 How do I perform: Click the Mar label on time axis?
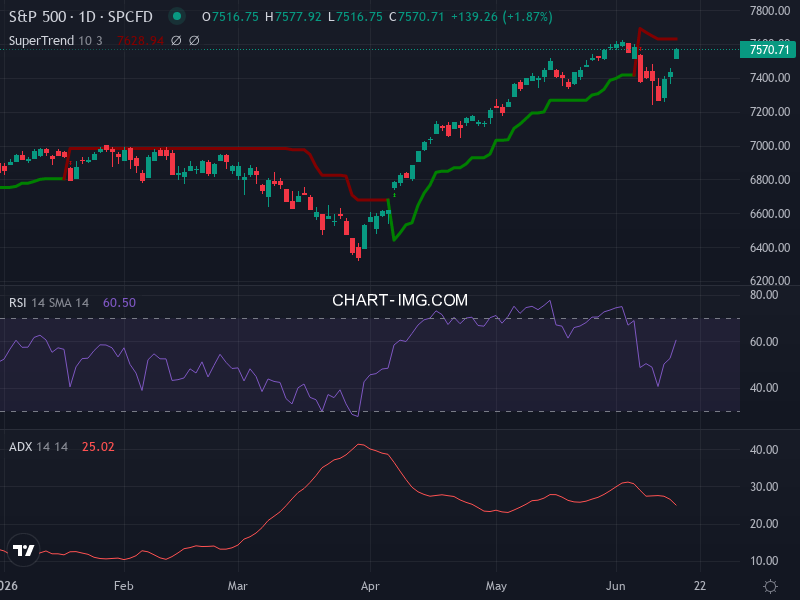coord(237,586)
